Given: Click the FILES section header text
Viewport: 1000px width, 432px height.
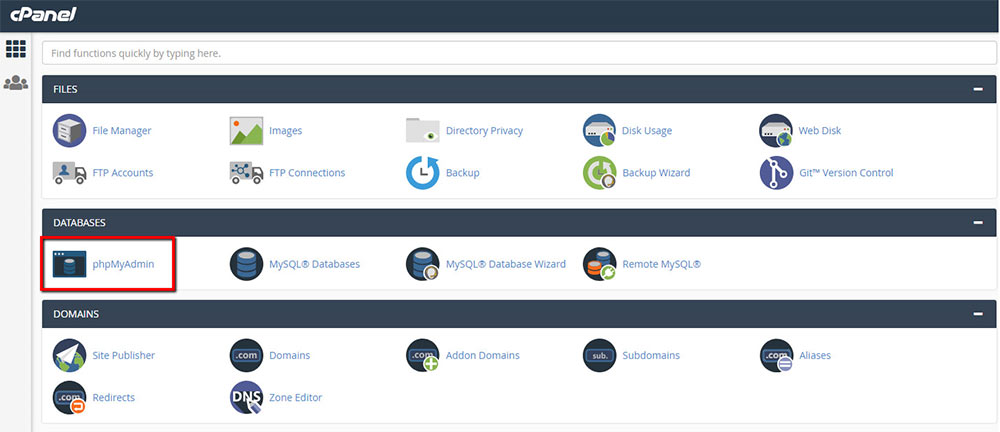Looking at the screenshot, I should click(65, 89).
